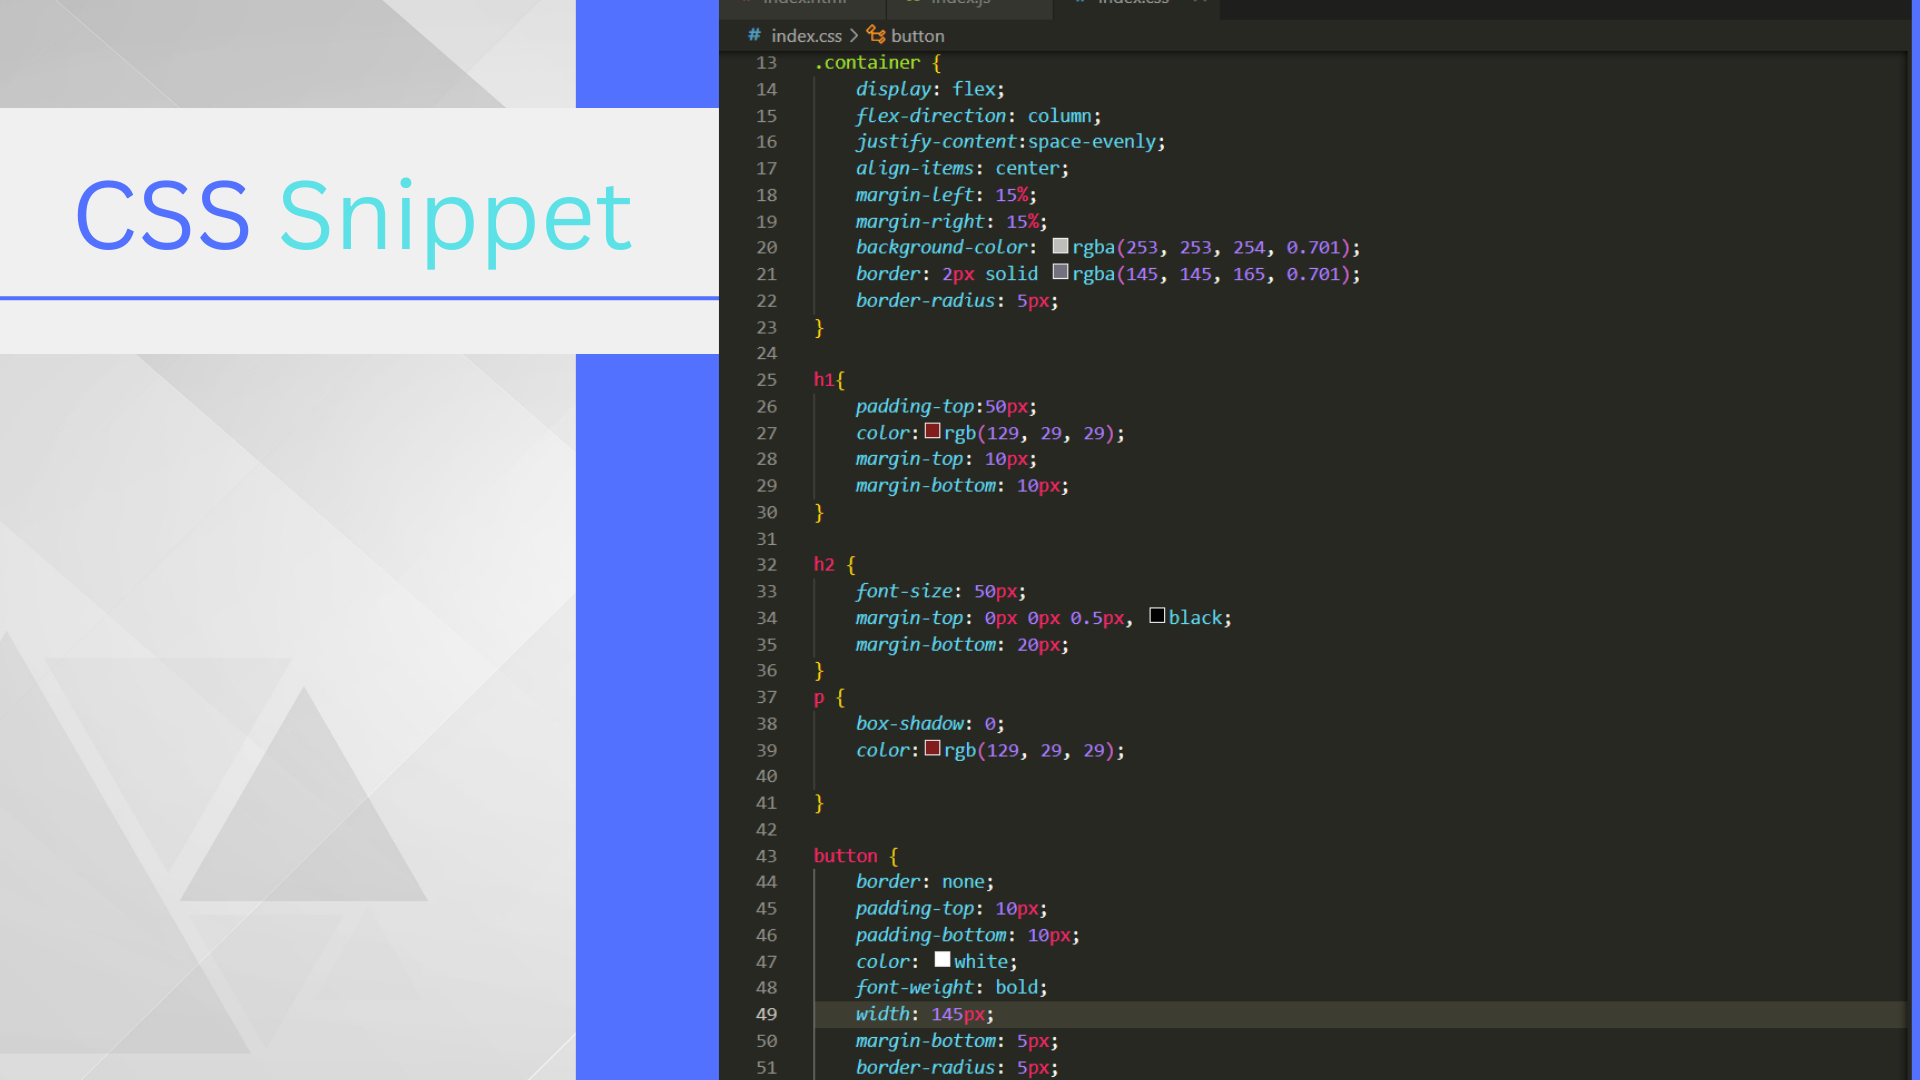The width and height of the screenshot is (1920, 1080).
Task: Click the 'flex-direction: column;' line
Action: coord(978,116)
